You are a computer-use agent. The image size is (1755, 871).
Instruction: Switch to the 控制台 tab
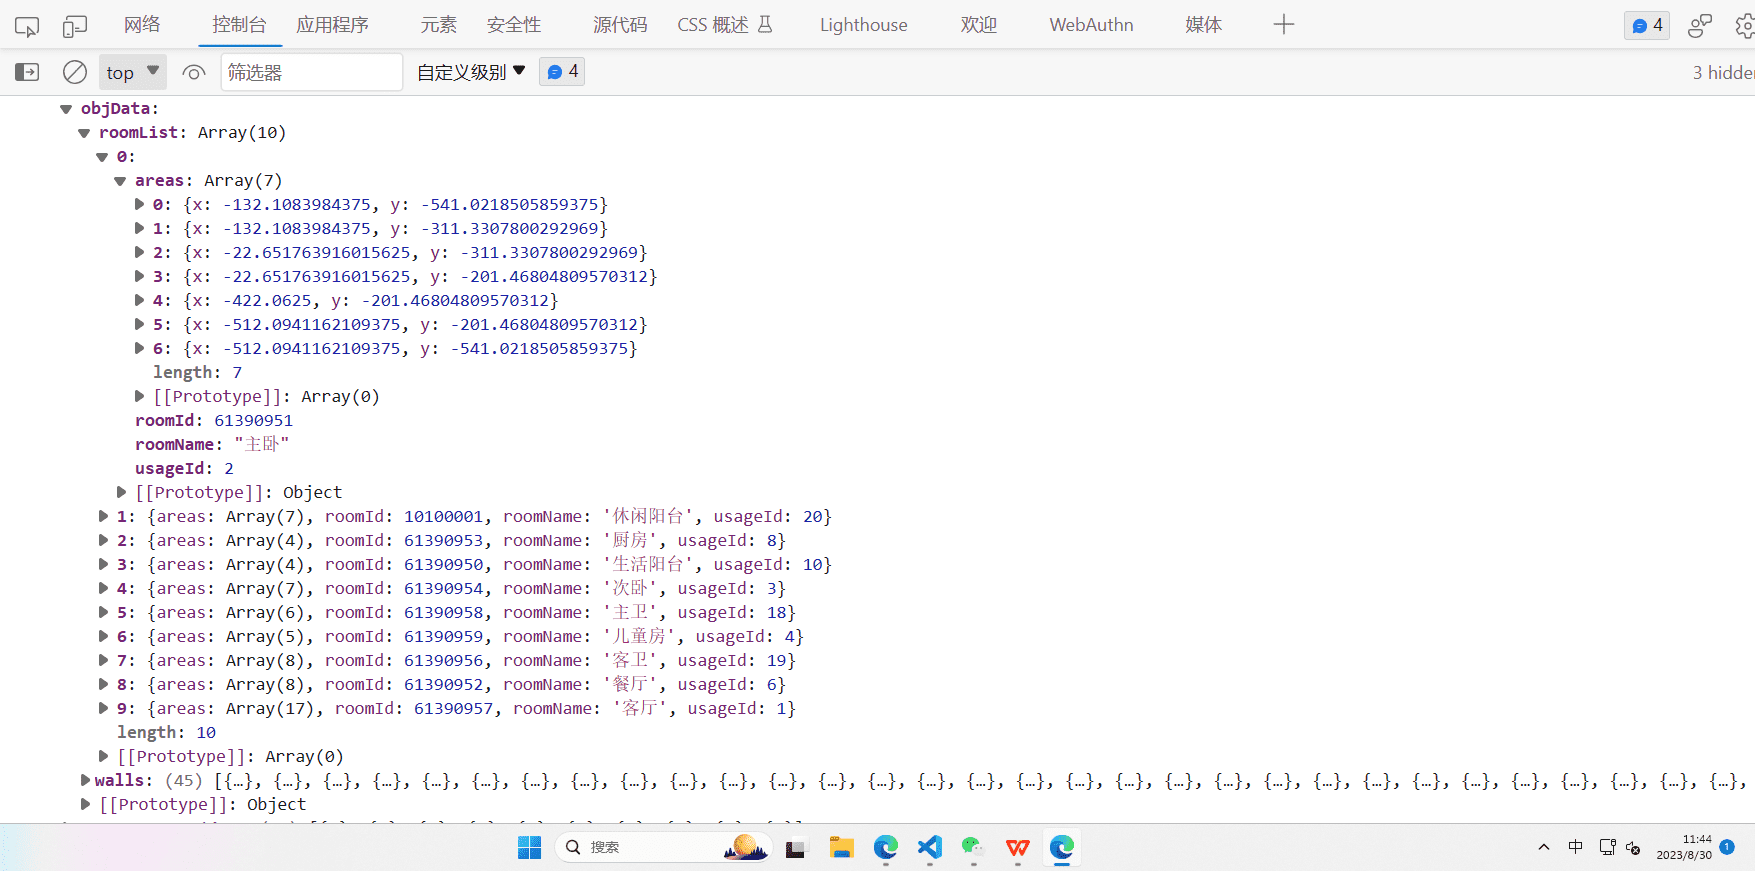click(239, 25)
